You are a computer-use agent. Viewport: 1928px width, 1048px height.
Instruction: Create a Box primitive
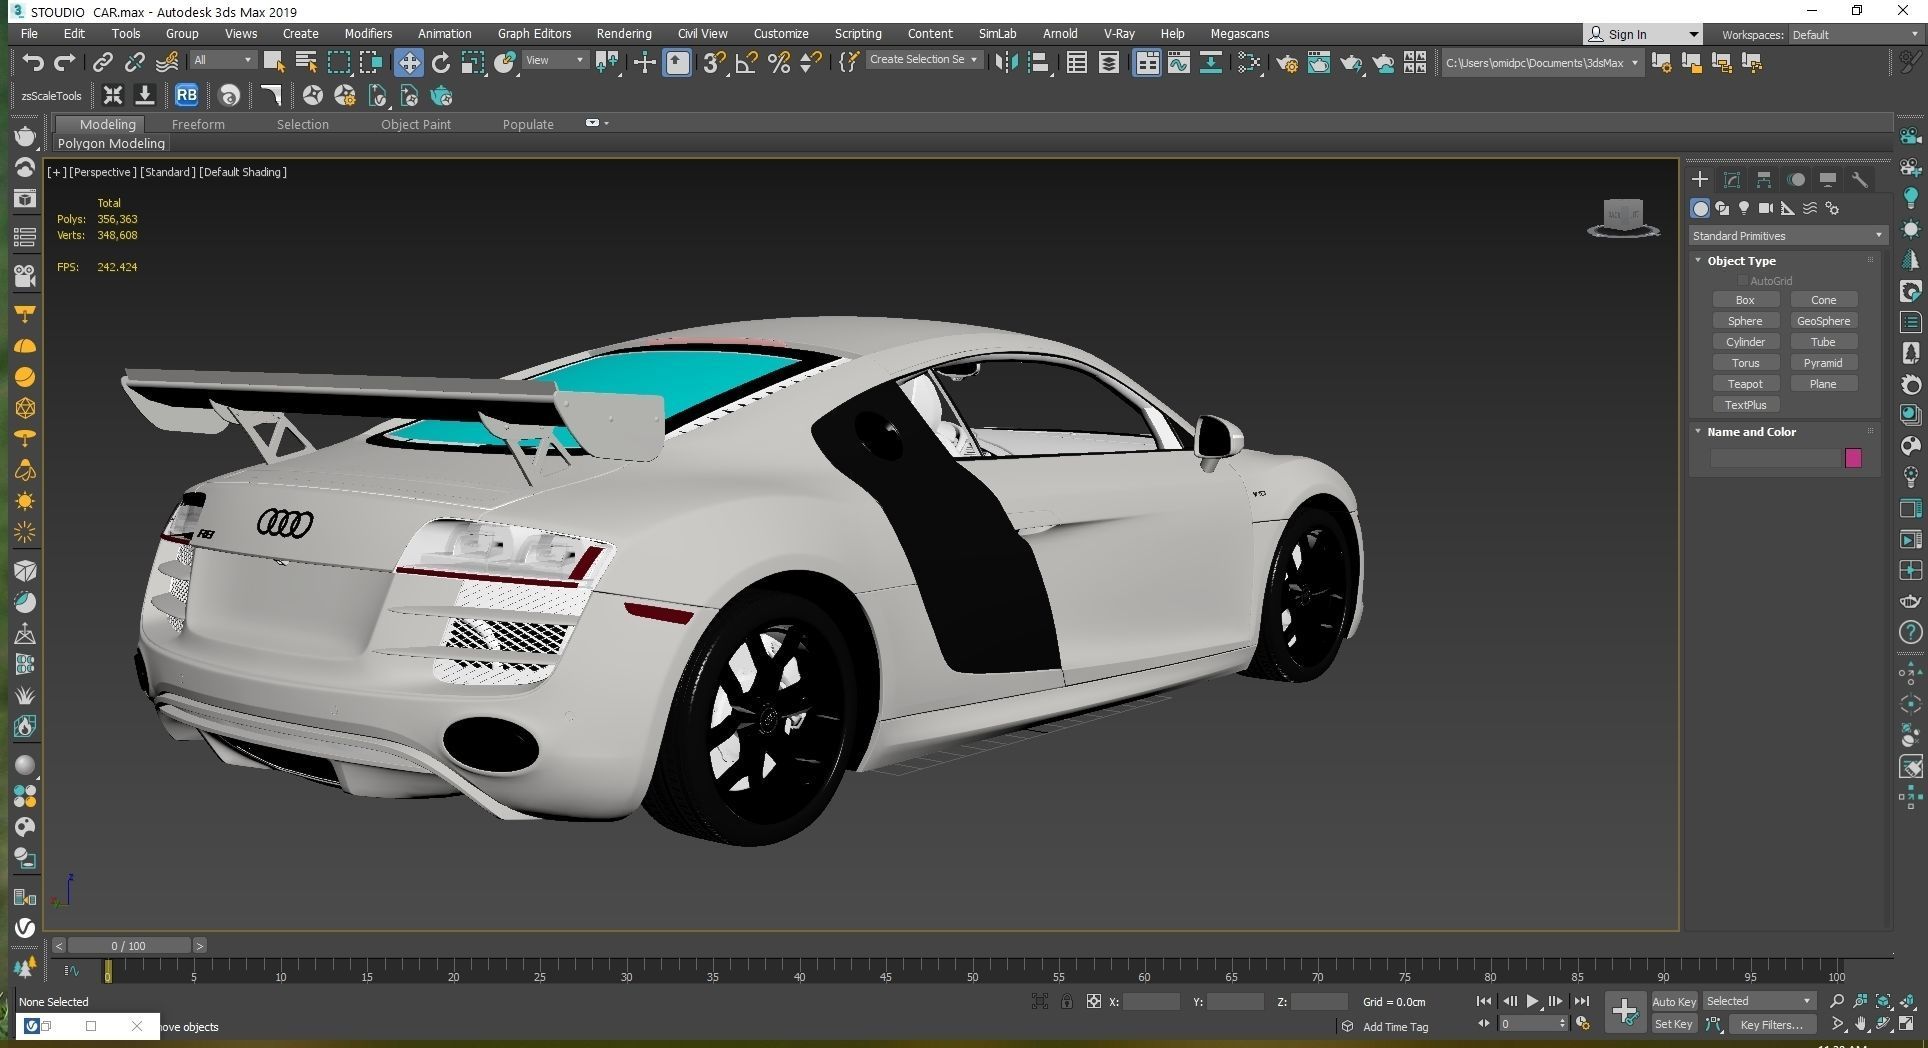(1745, 300)
